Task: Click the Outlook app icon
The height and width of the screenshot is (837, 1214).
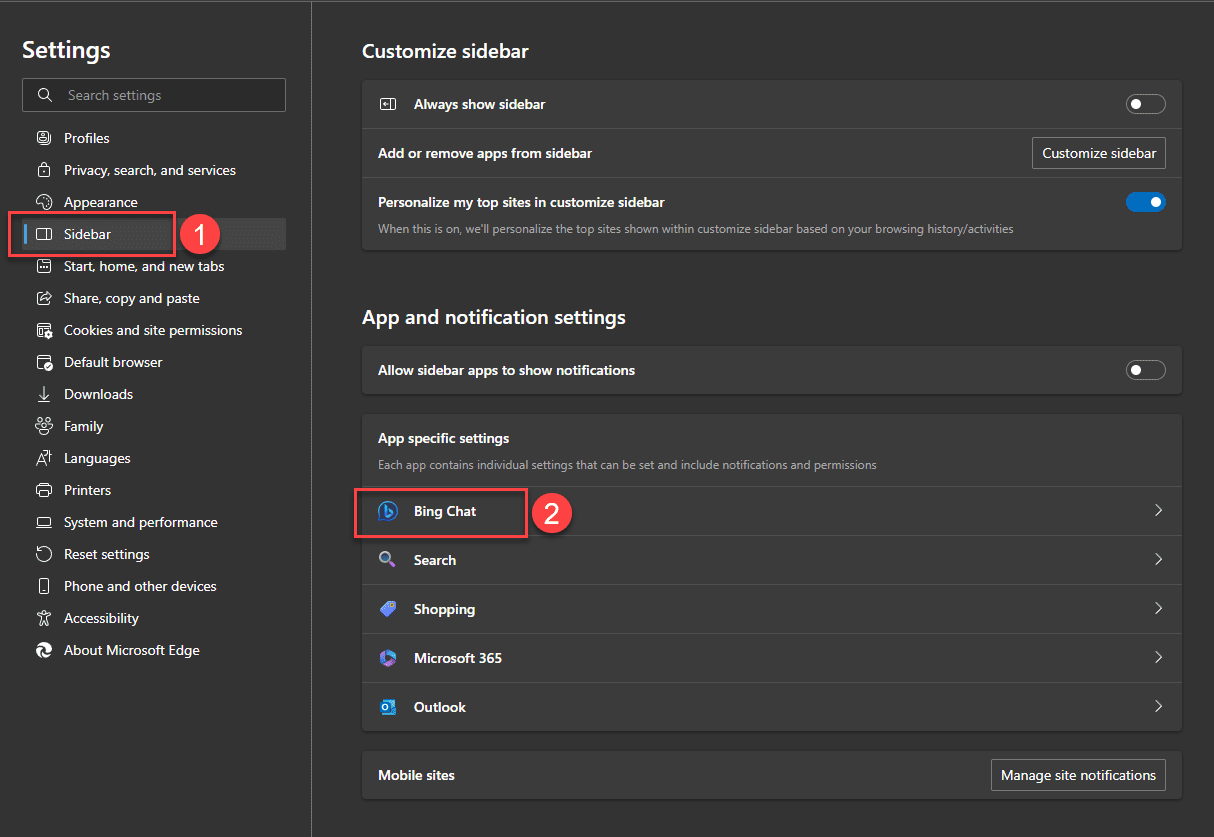Action: click(x=388, y=707)
